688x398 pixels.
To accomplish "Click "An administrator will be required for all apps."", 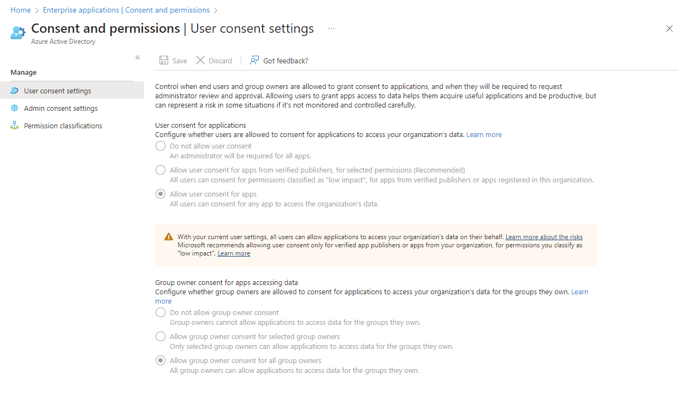I will pos(240,156).
